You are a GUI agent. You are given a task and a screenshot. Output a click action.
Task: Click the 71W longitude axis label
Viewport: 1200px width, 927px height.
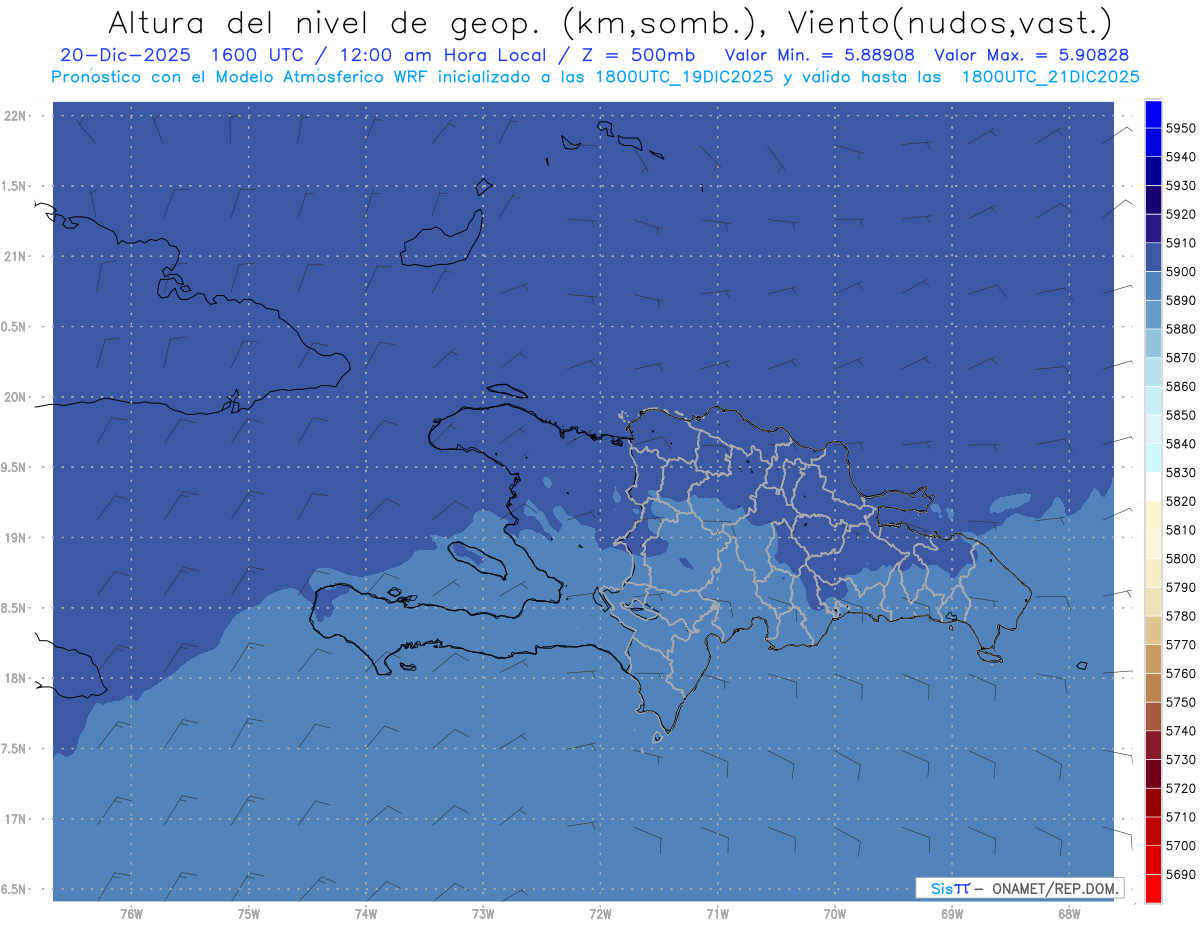717,914
